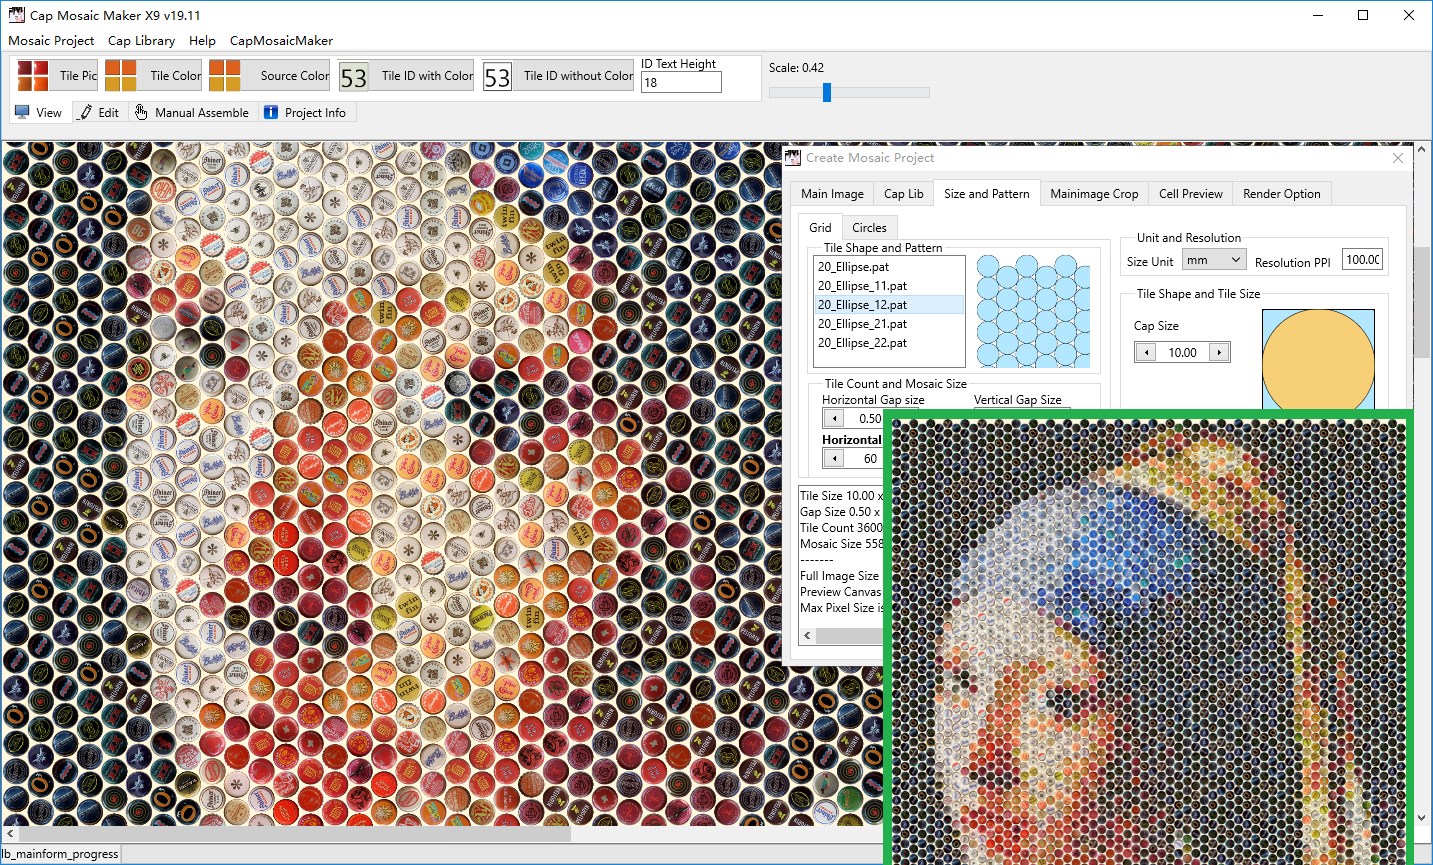Switch to the Circles pattern tab
The height and width of the screenshot is (865, 1433).
(x=869, y=228)
